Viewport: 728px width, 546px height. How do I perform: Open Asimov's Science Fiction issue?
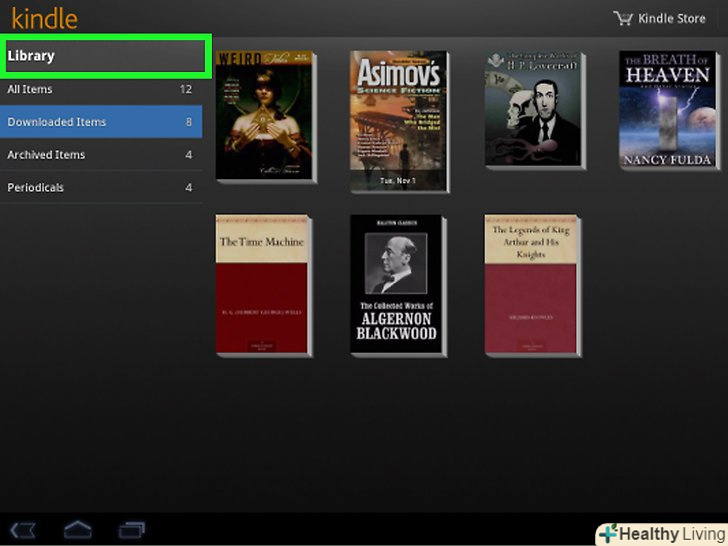(x=400, y=122)
